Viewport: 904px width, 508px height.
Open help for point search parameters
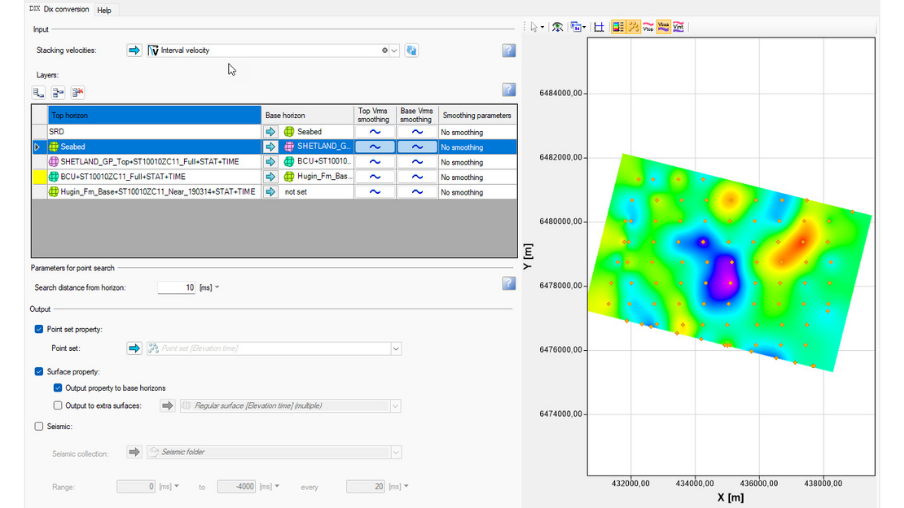(508, 283)
